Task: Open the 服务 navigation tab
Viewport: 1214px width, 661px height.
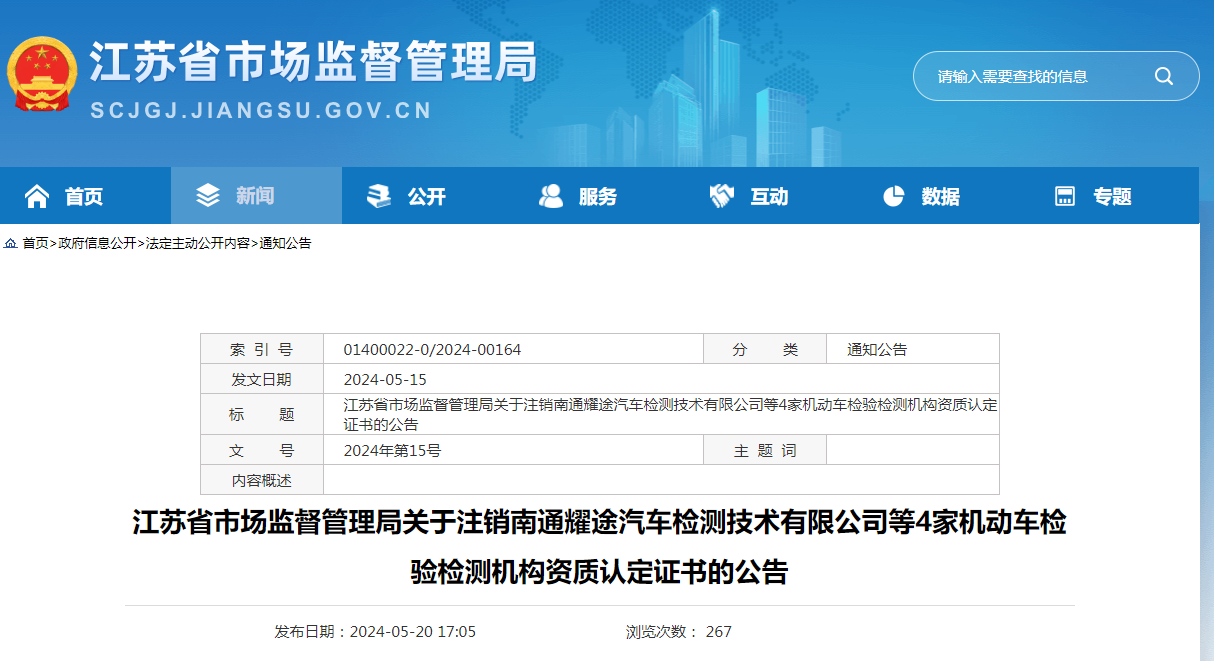Action: point(599,196)
